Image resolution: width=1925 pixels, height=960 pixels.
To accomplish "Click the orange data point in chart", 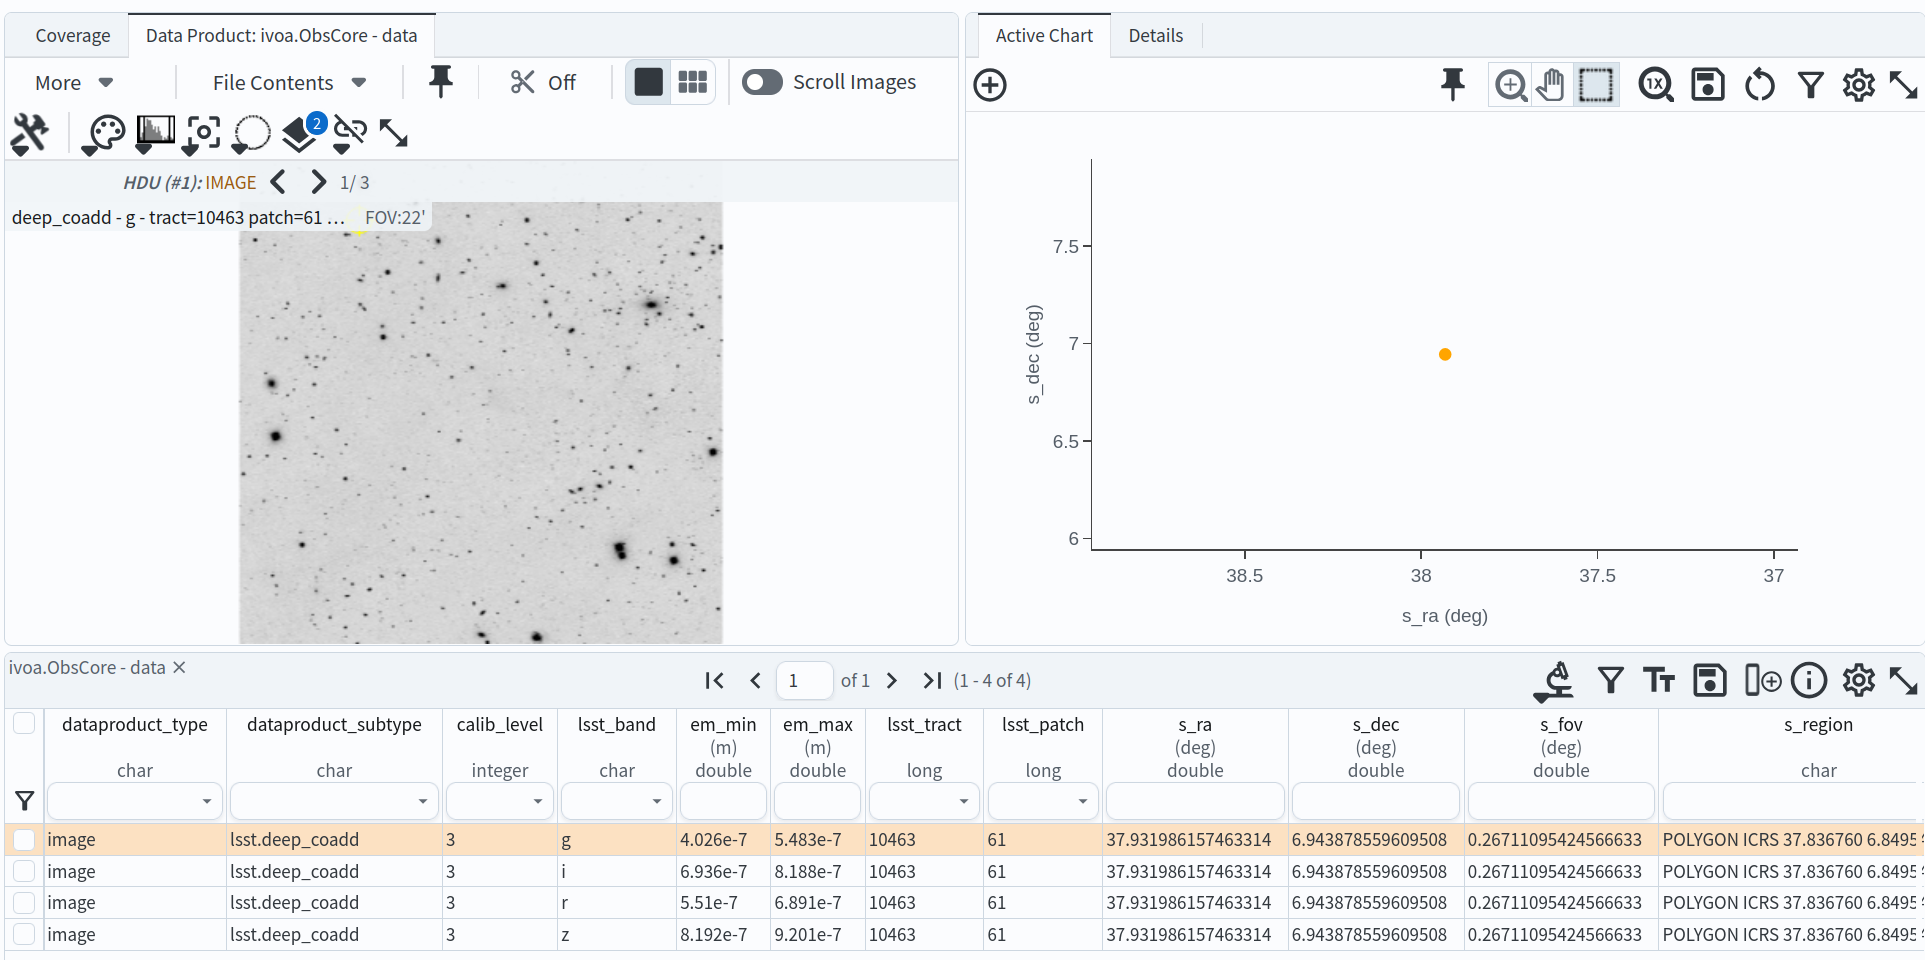I will click(x=1445, y=355).
